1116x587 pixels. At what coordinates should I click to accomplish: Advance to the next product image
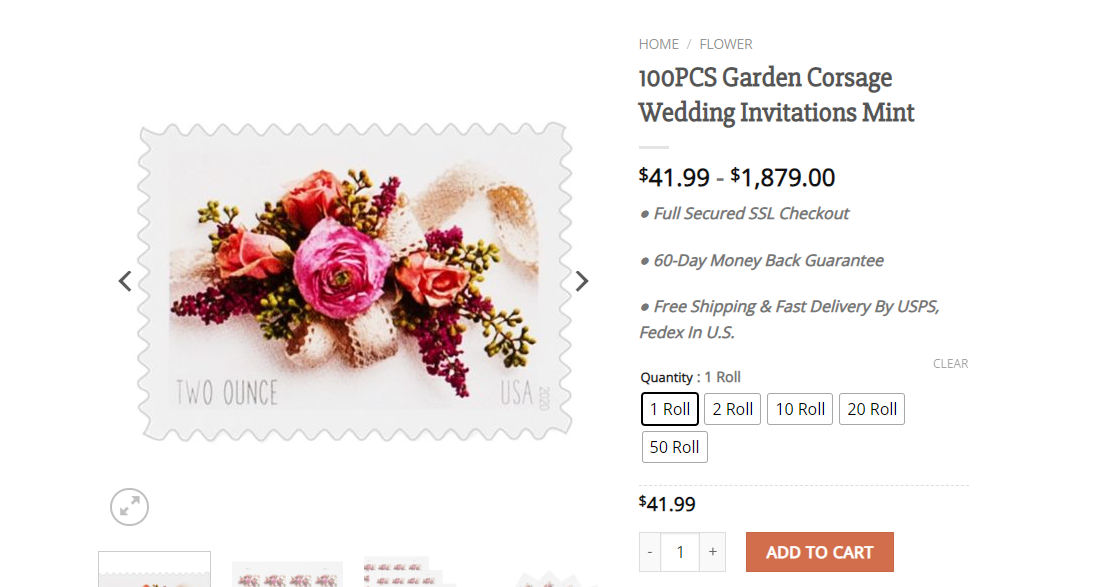pyautogui.click(x=582, y=281)
